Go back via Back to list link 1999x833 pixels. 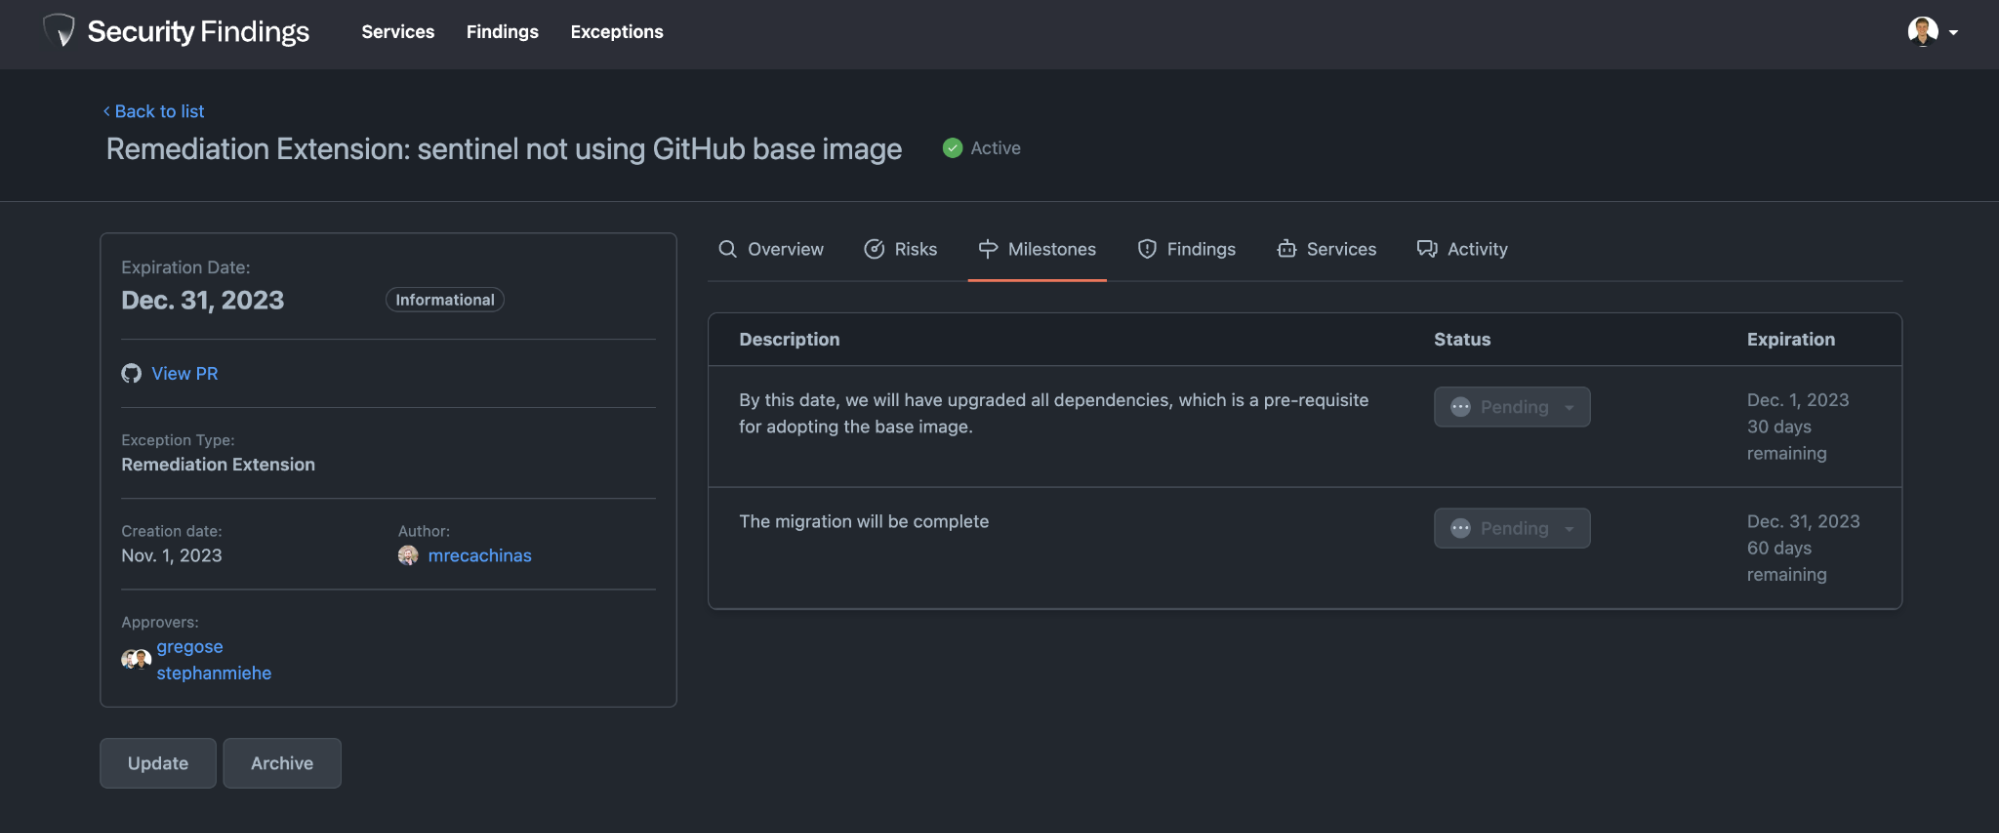click(154, 111)
